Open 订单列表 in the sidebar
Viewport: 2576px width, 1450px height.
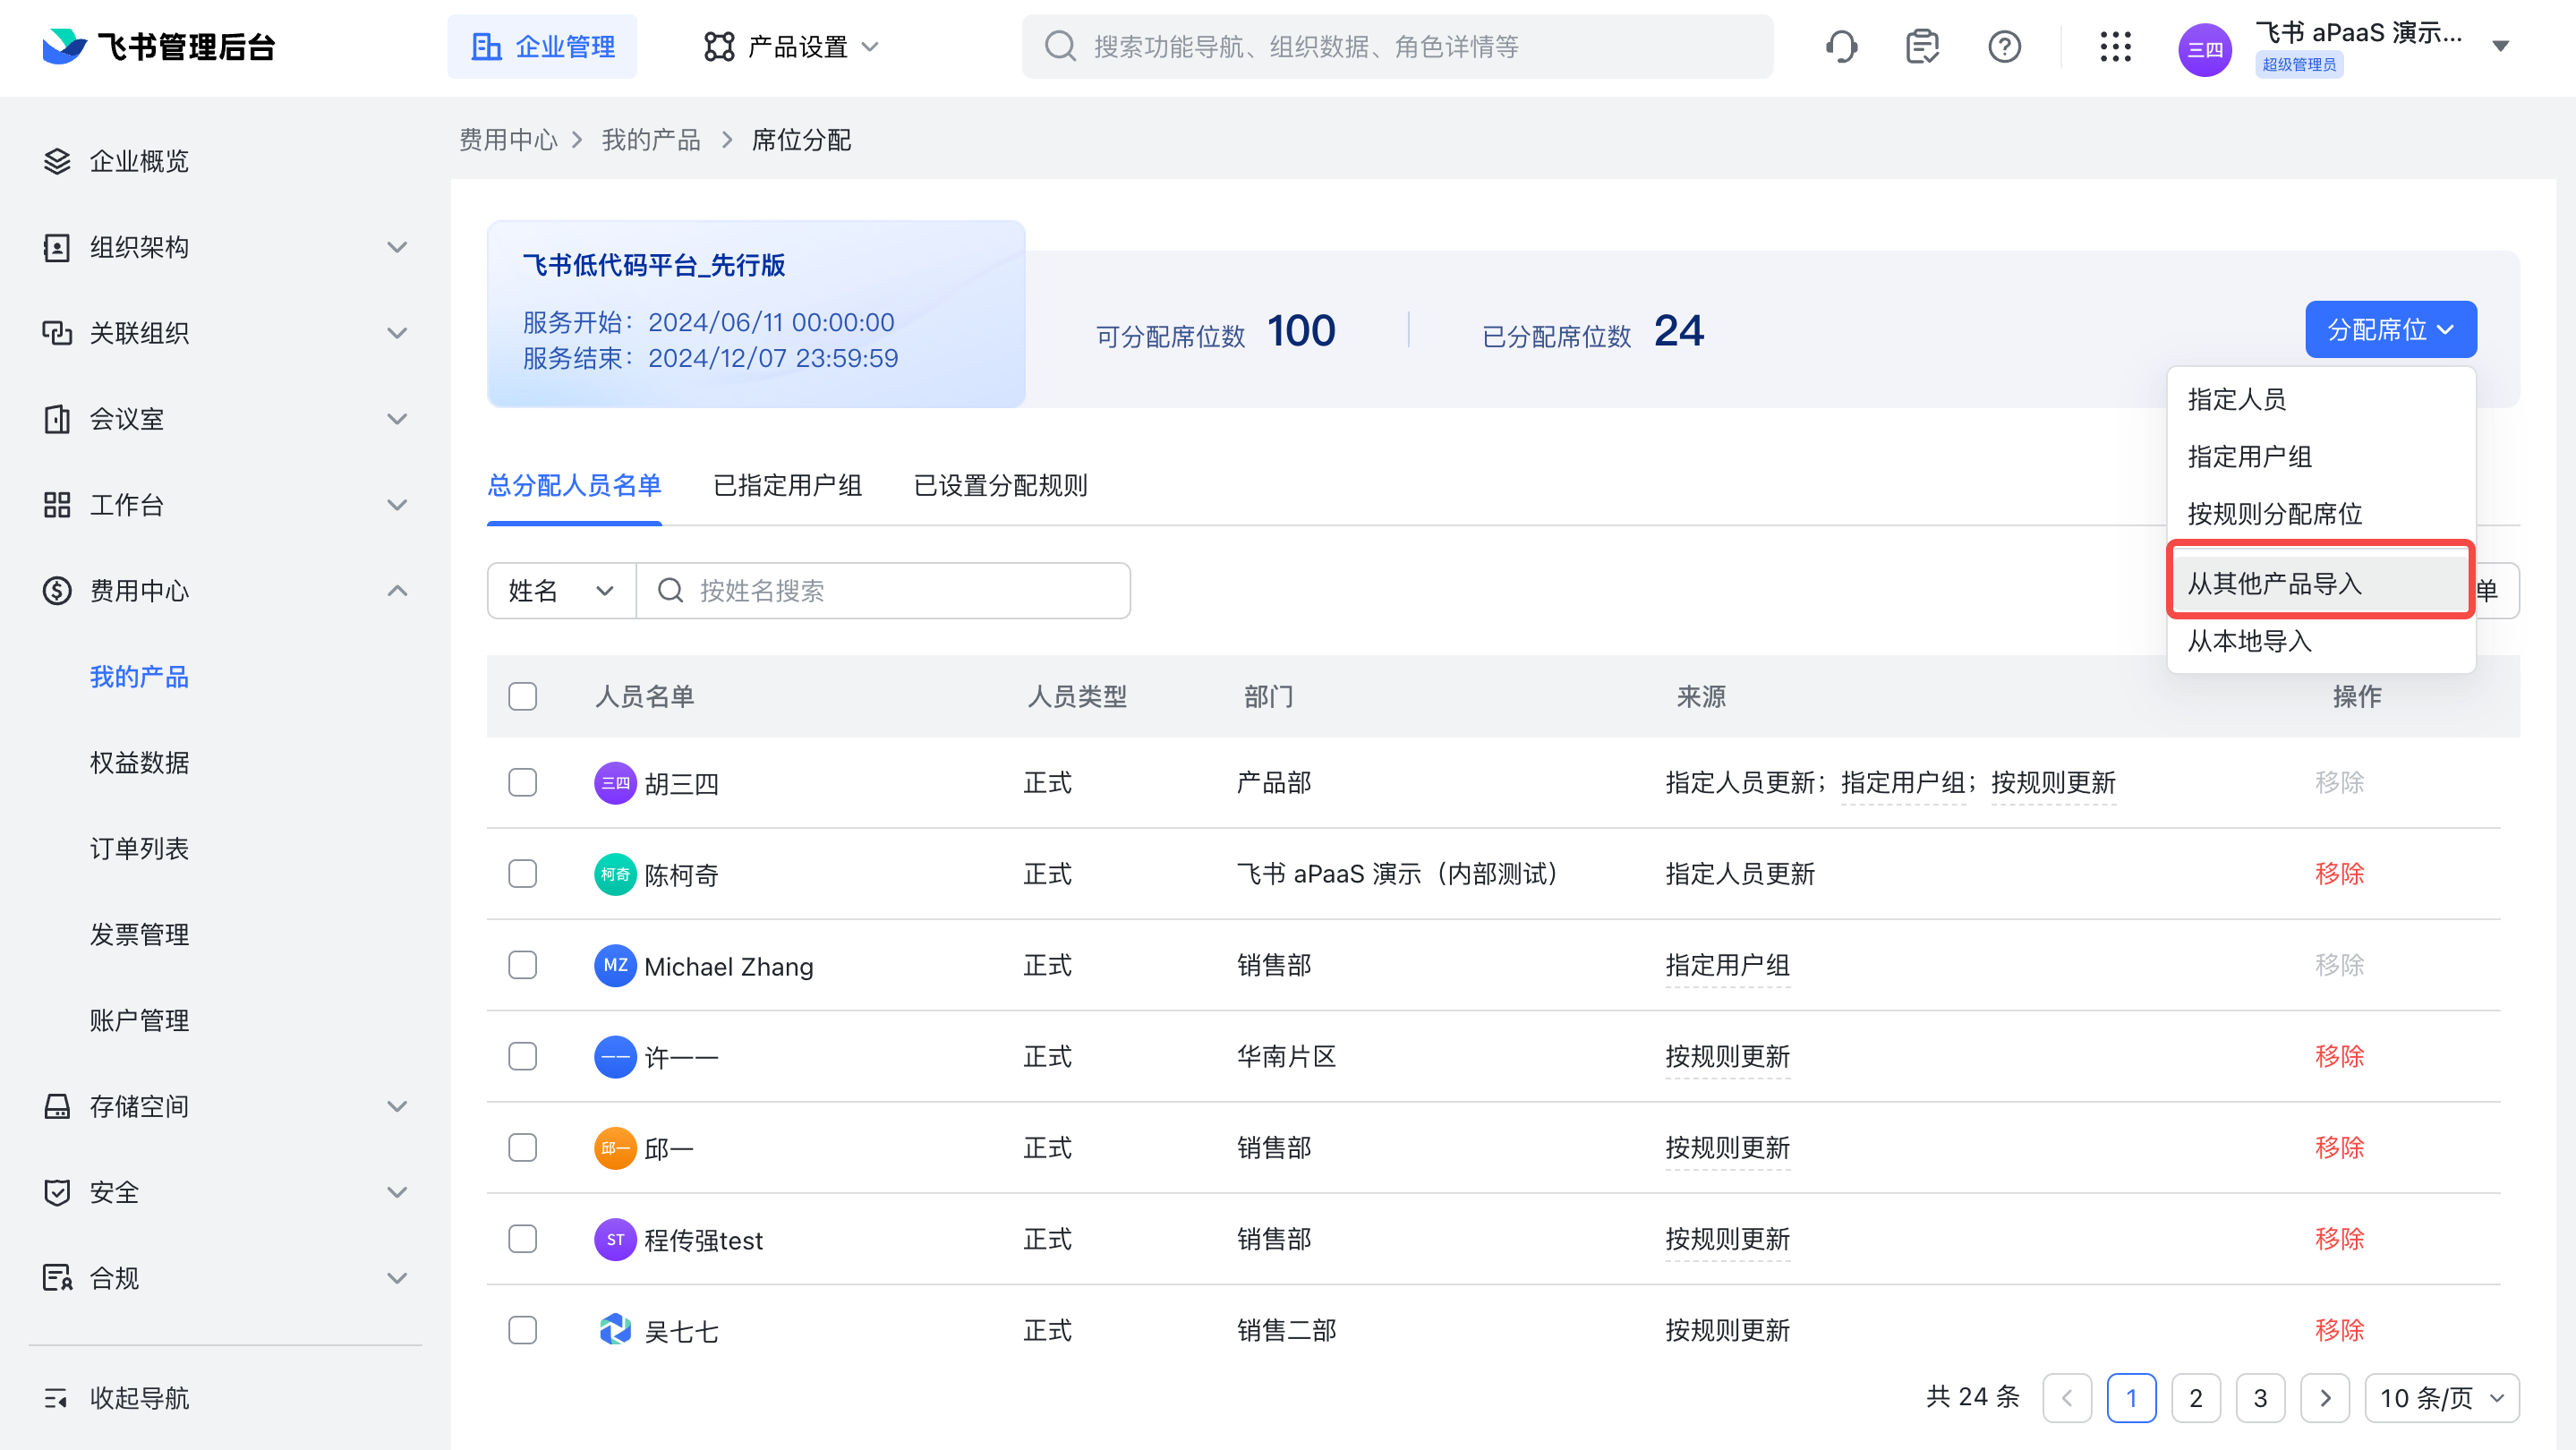139,849
